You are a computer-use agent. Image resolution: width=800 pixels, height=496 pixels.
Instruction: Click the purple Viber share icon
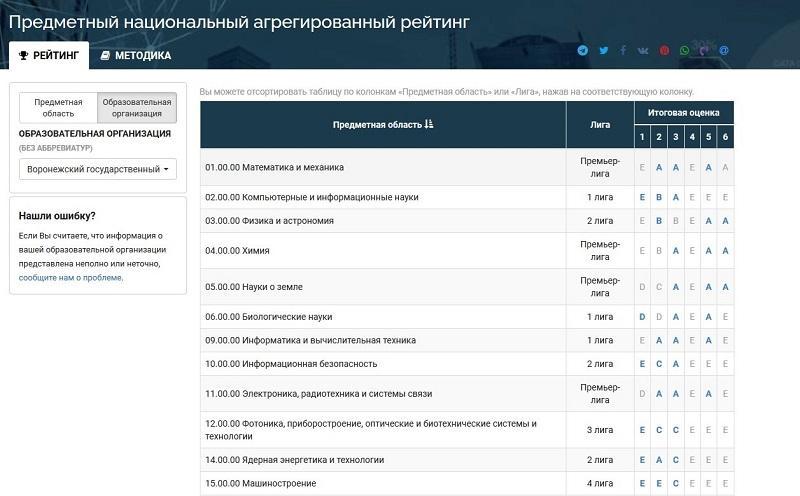pos(704,50)
